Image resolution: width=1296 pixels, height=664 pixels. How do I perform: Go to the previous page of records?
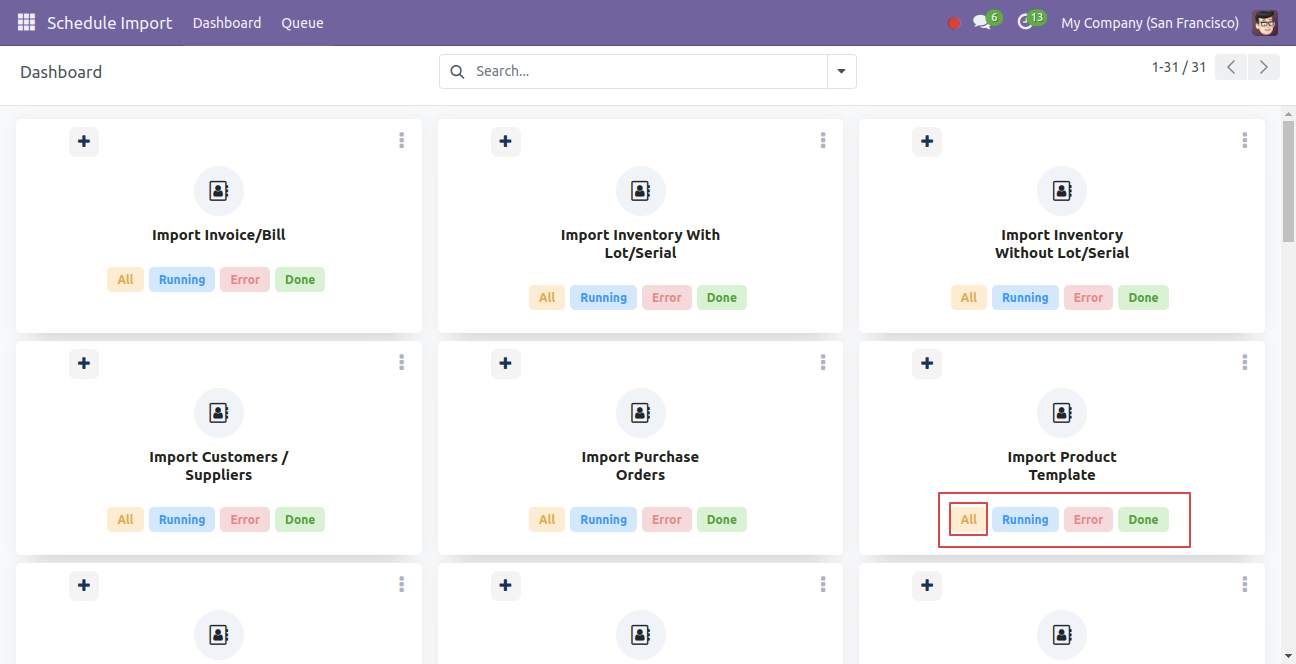(x=1231, y=67)
